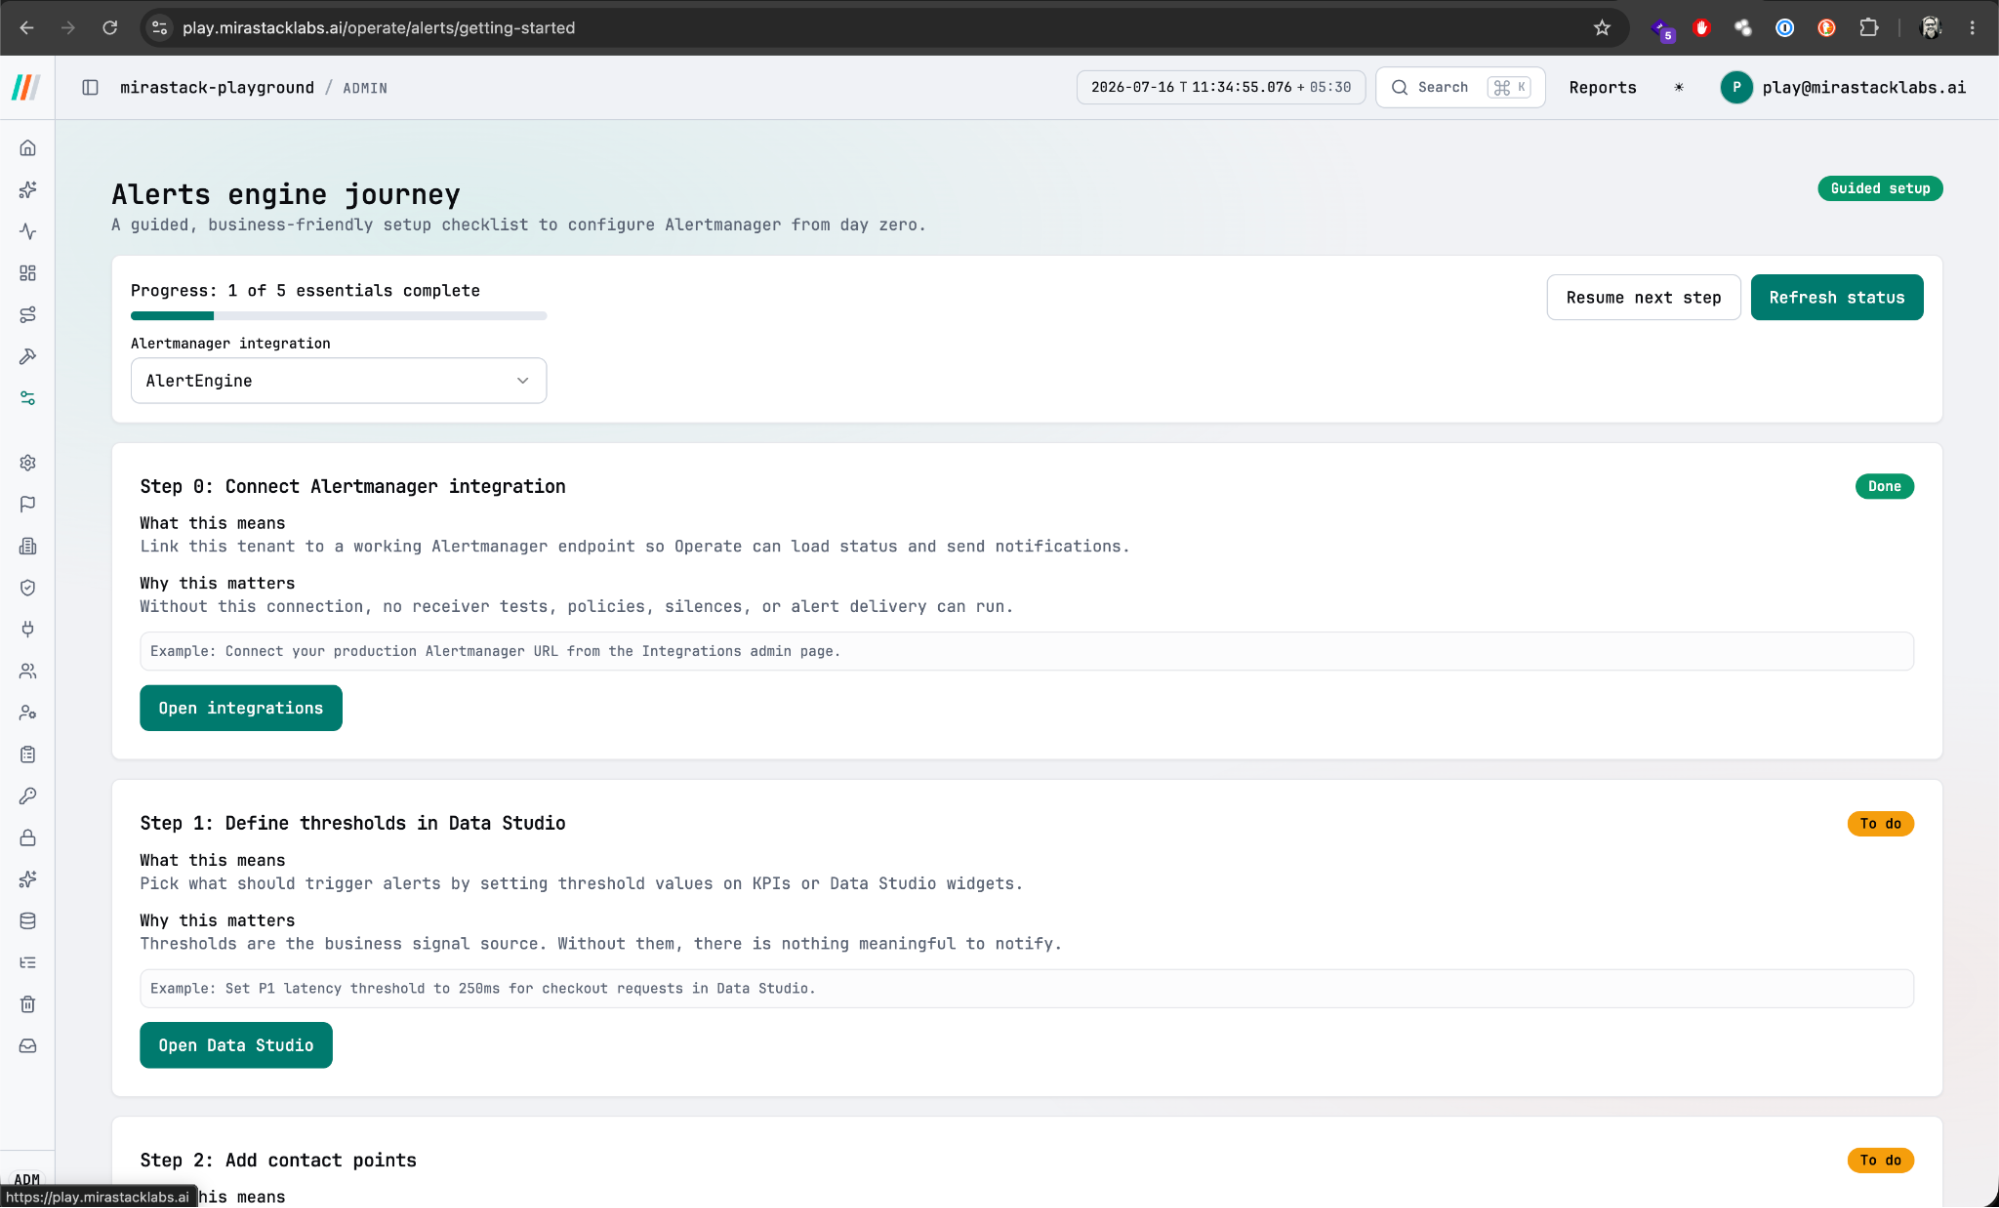Open the dashboard grid icon in the sidebar
Viewport: 1999px width, 1208px height.
28,273
